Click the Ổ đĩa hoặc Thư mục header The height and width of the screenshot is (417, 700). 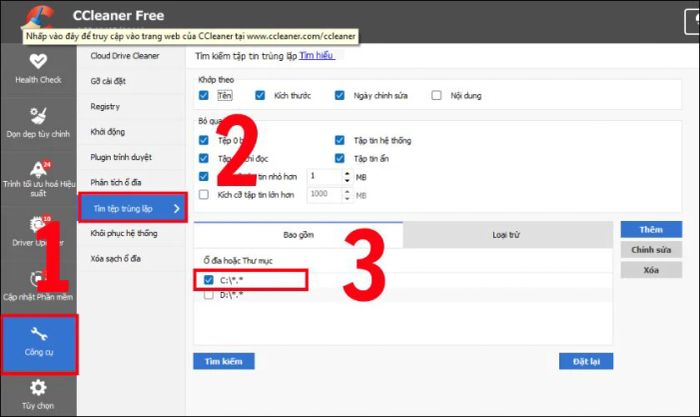(238, 261)
